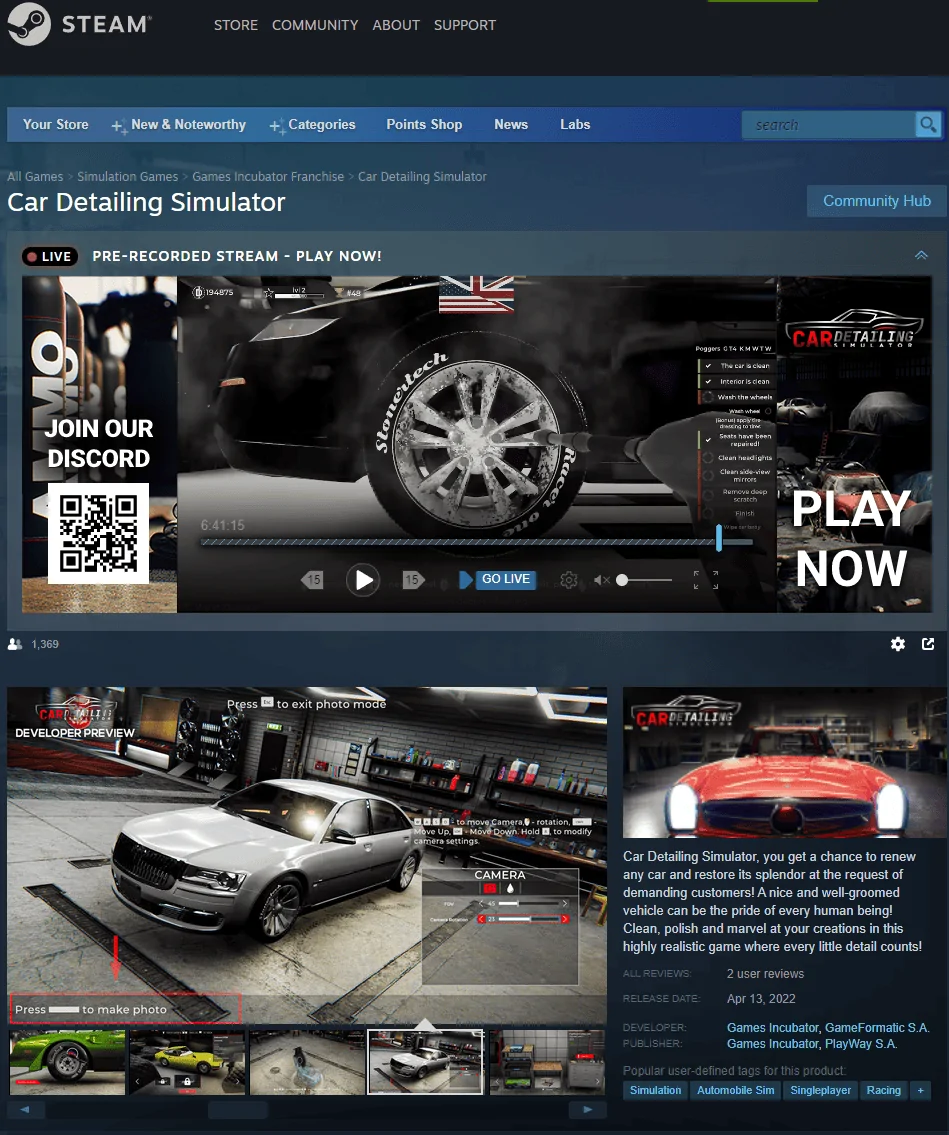Viewport: 949px width, 1135px height.
Task: Unmute the stream volume speaker icon
Action: click(x=602, y=580)
